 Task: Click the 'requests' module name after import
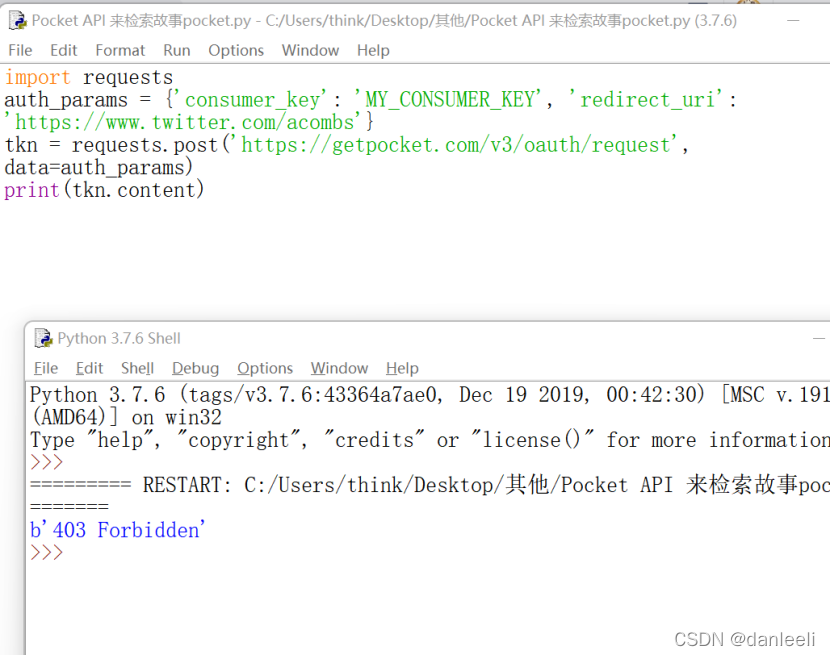point(128,78)
